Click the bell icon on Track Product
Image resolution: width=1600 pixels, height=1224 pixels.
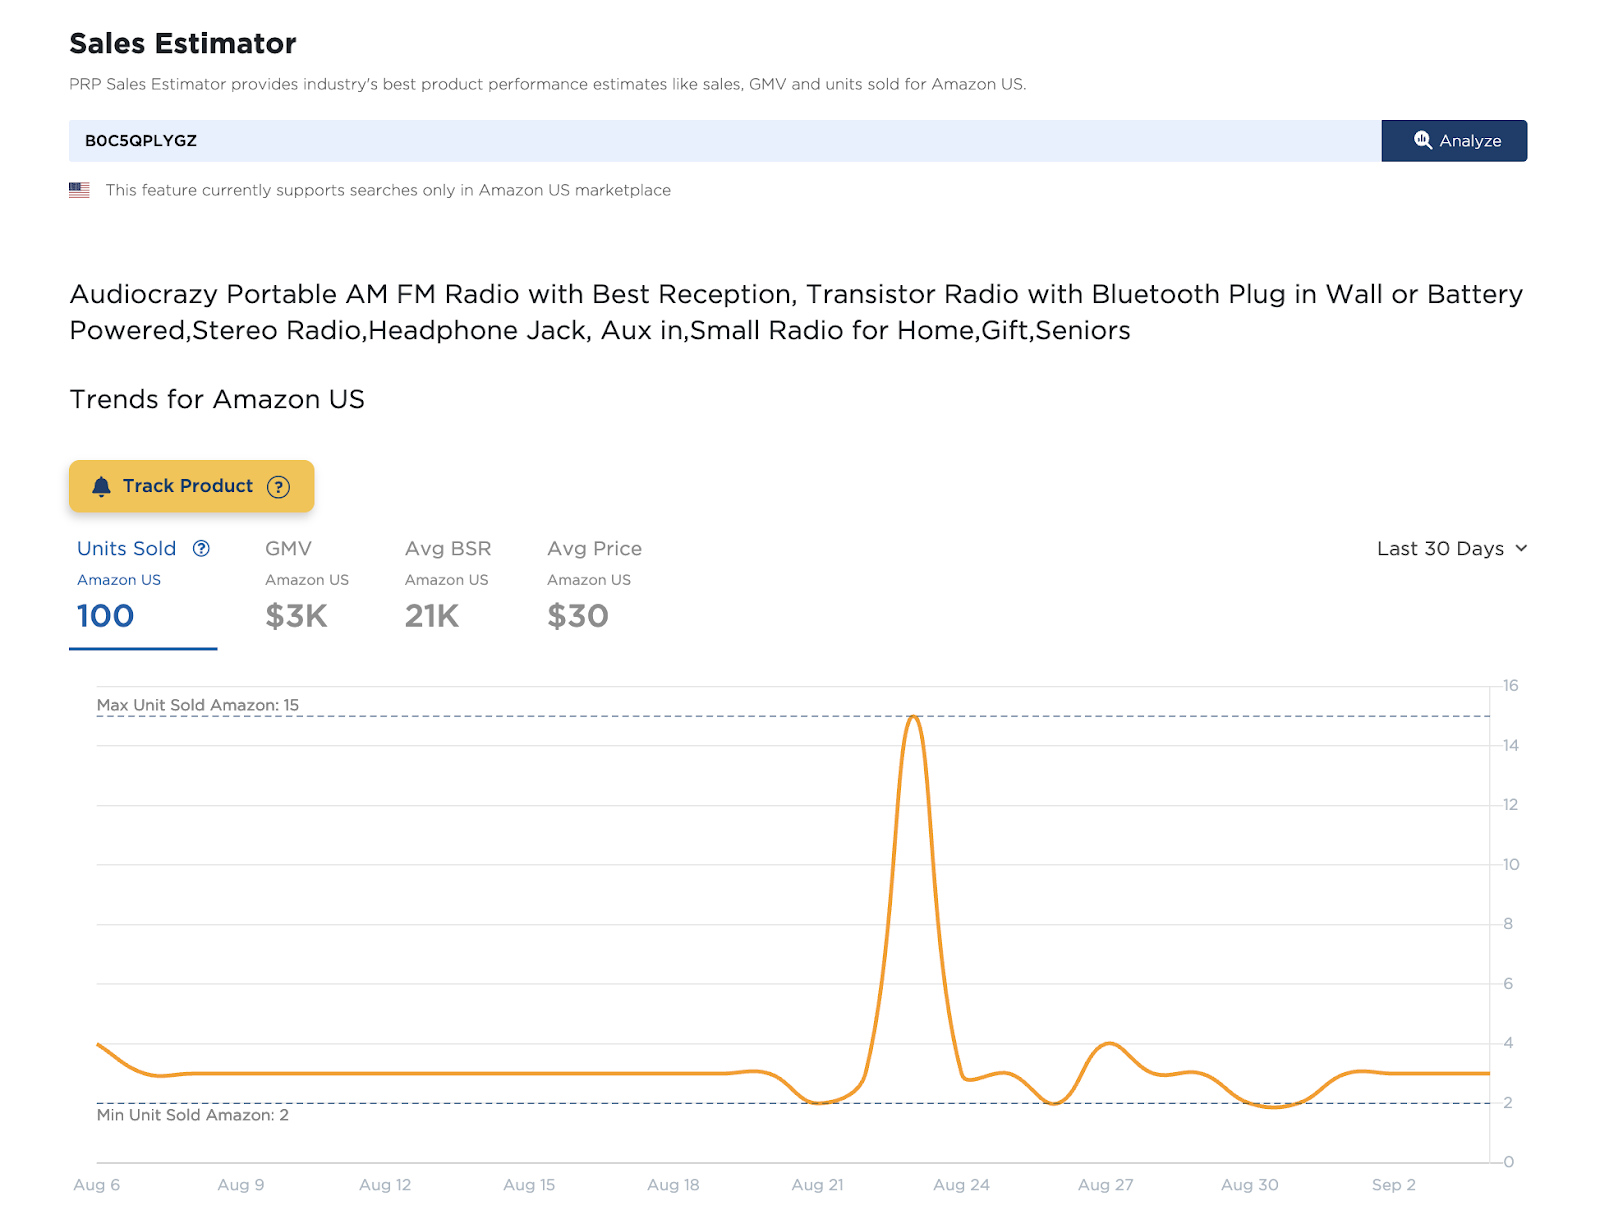101,487
